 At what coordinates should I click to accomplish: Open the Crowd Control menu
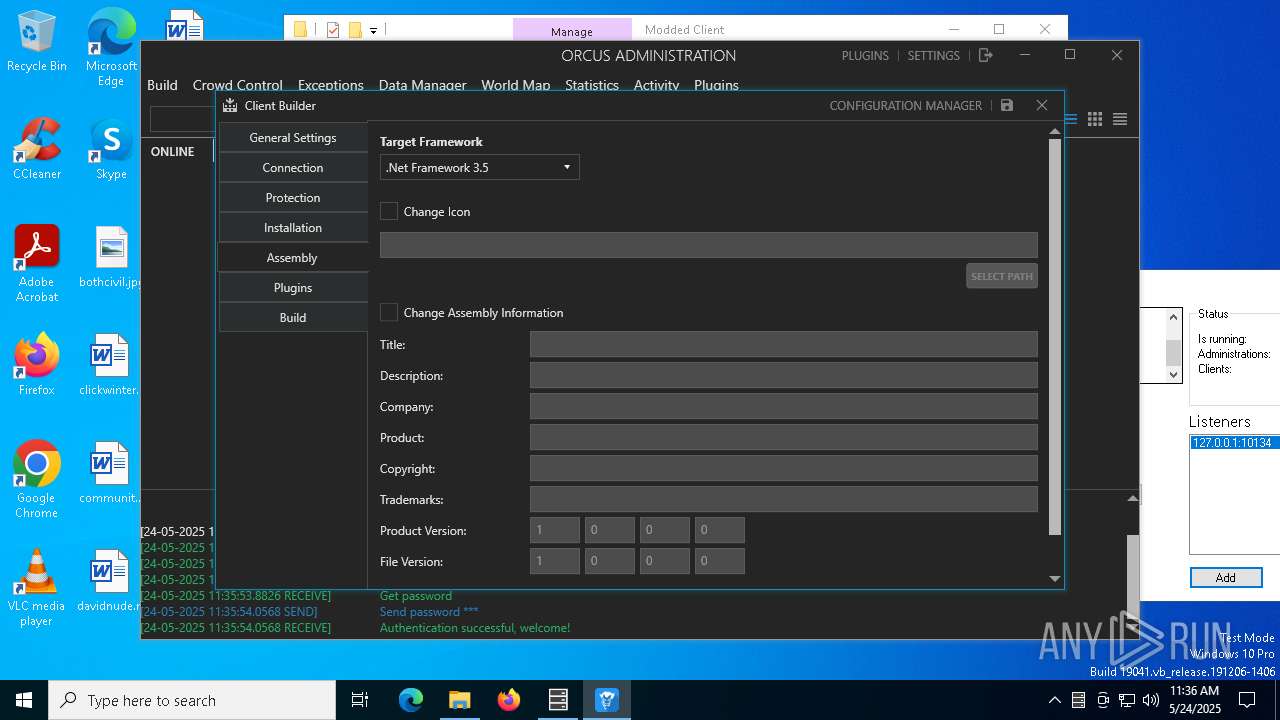click(237, 85)
